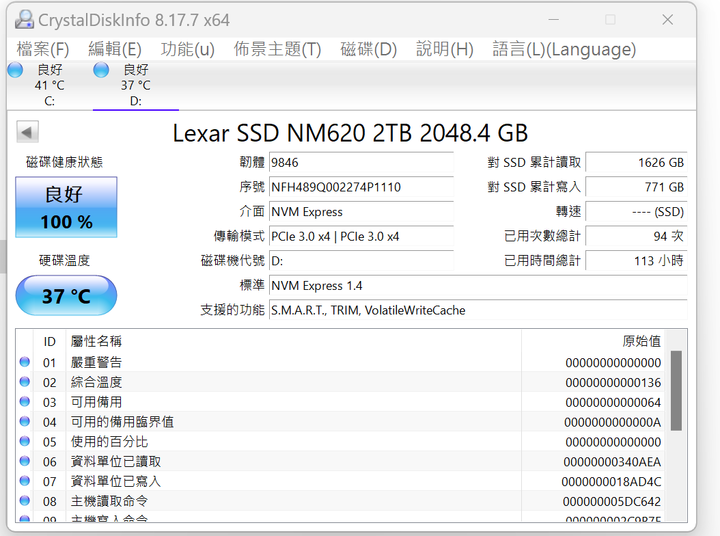The image size is (720, 536).
Task: Select drive C: status indicator circle
Action: (15, 70)
